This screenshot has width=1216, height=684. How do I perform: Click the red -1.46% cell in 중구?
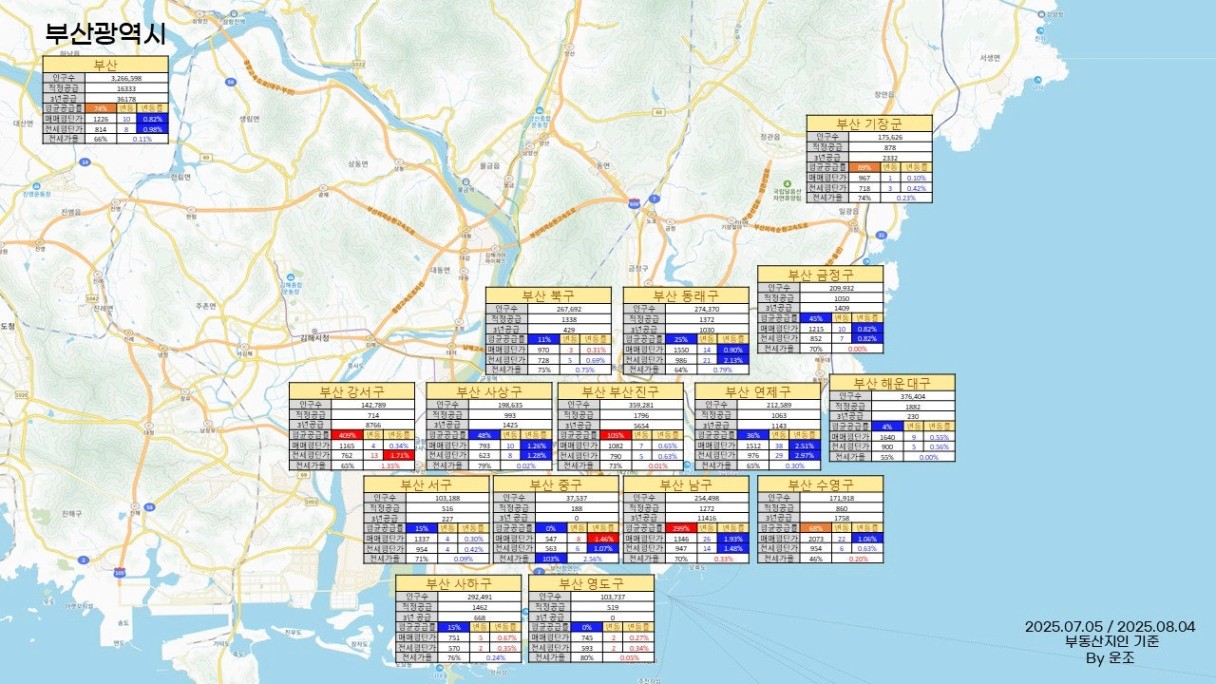click(x=602, y=538)
